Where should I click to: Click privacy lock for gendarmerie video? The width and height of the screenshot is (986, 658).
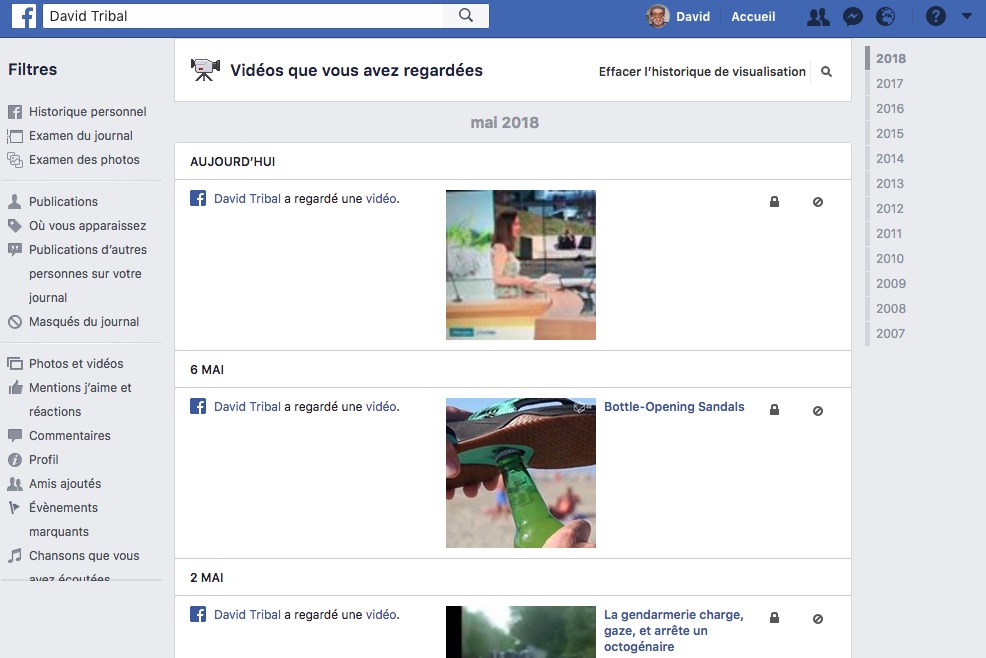(775, 618)
